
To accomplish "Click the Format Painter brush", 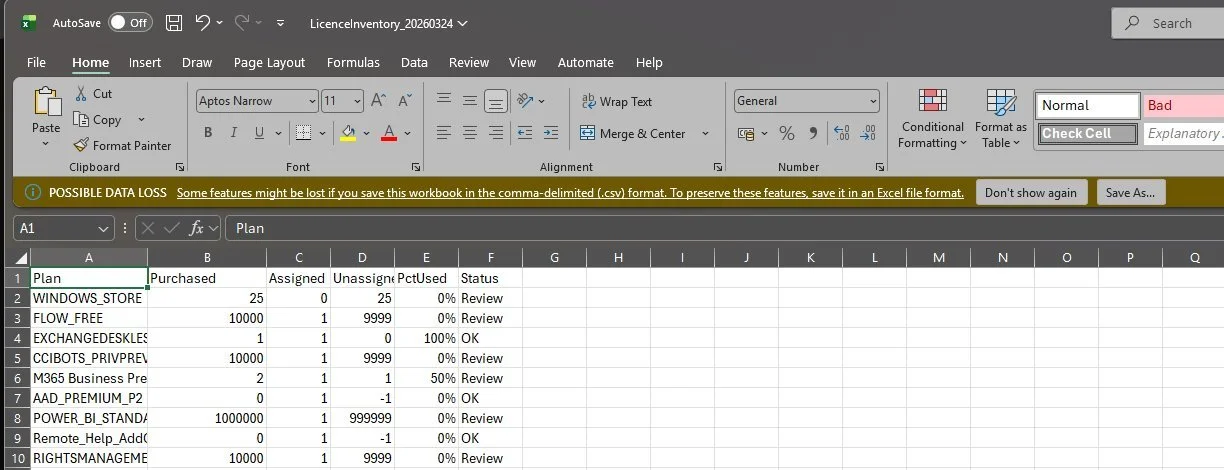I will [81, 145].
